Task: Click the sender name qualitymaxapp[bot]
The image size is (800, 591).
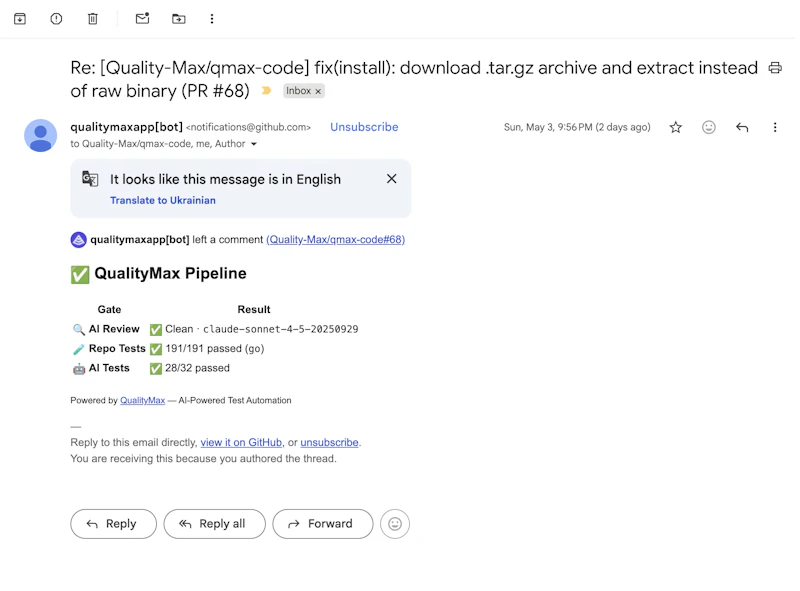Action: point(127,127)
